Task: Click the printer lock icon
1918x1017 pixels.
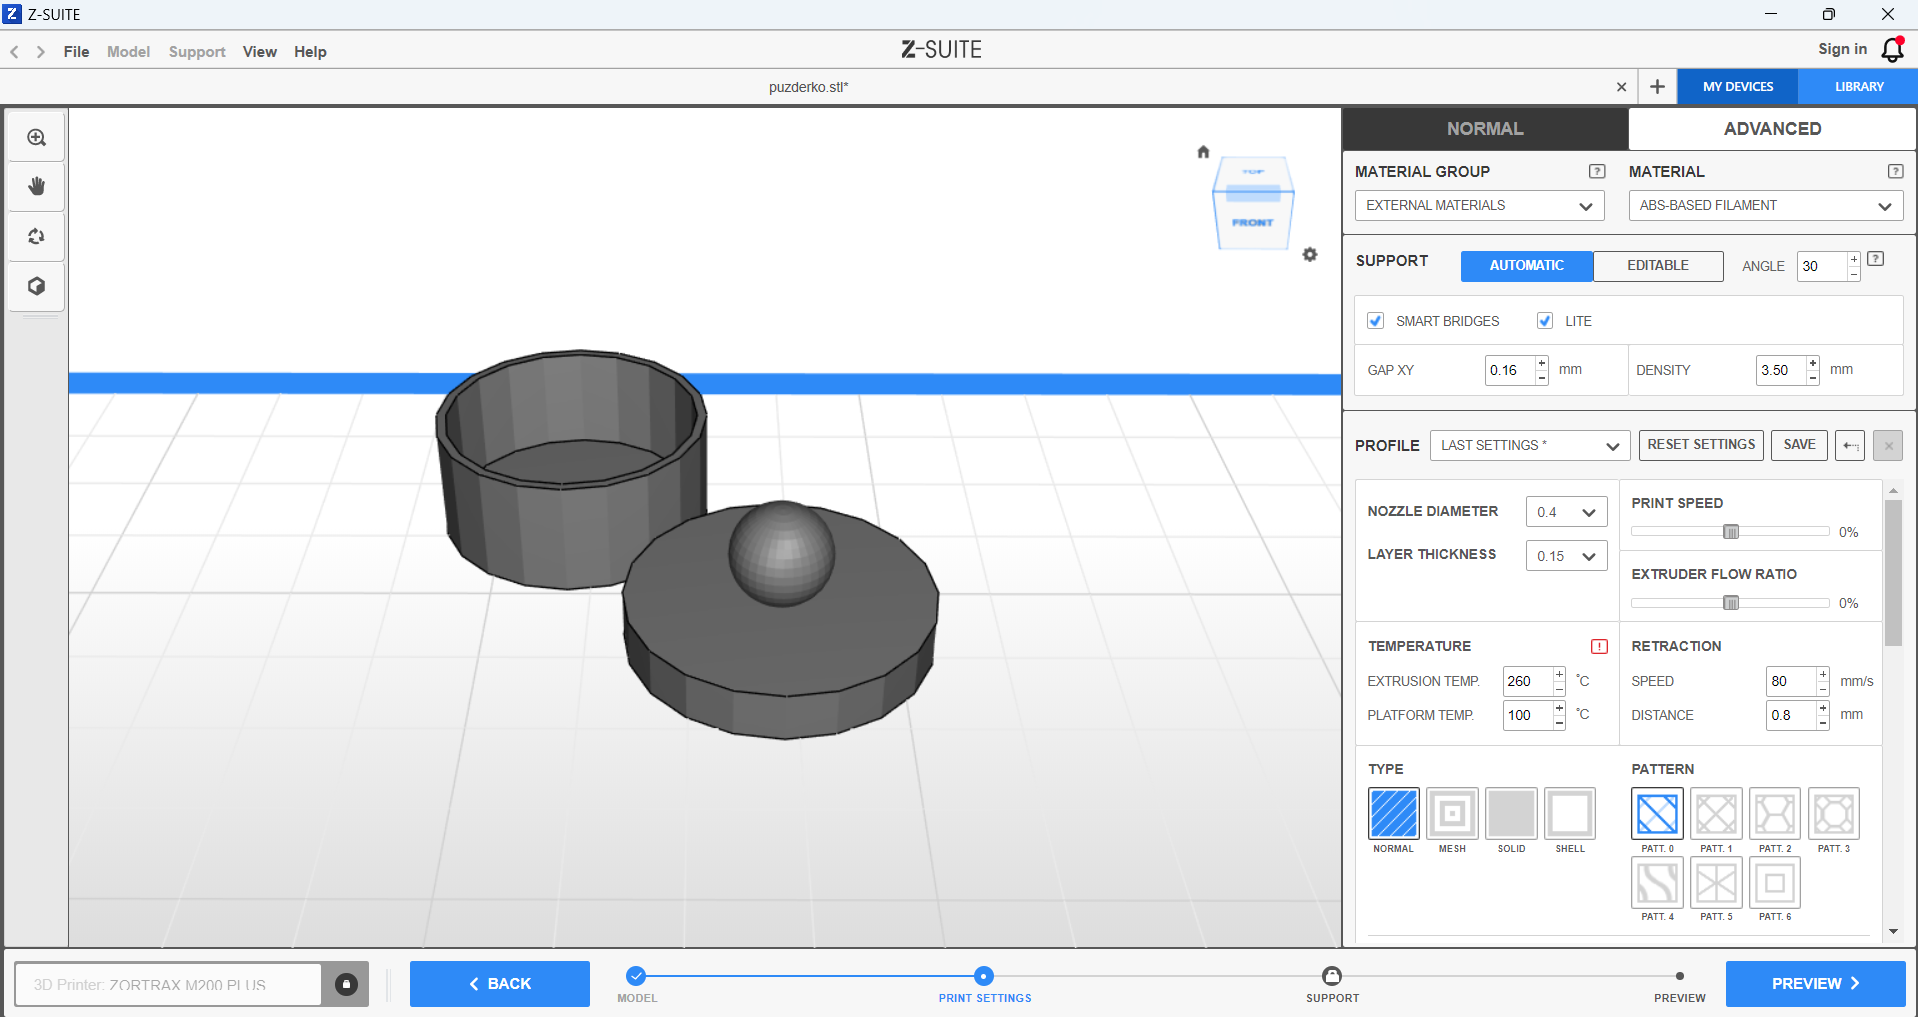Action: point(346,985)
